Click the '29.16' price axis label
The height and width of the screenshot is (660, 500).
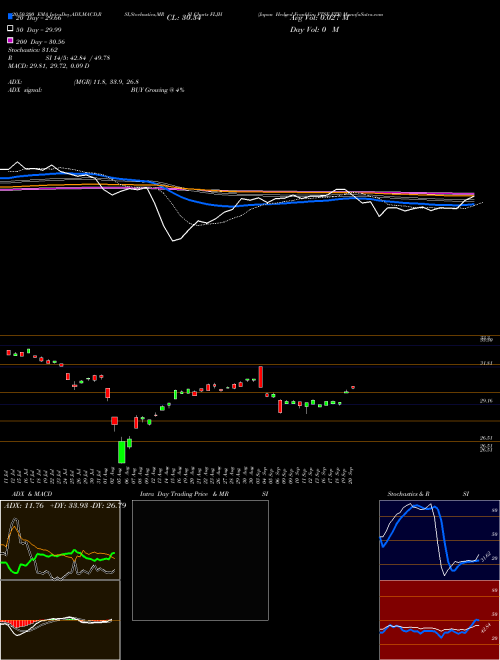(486, 401)
